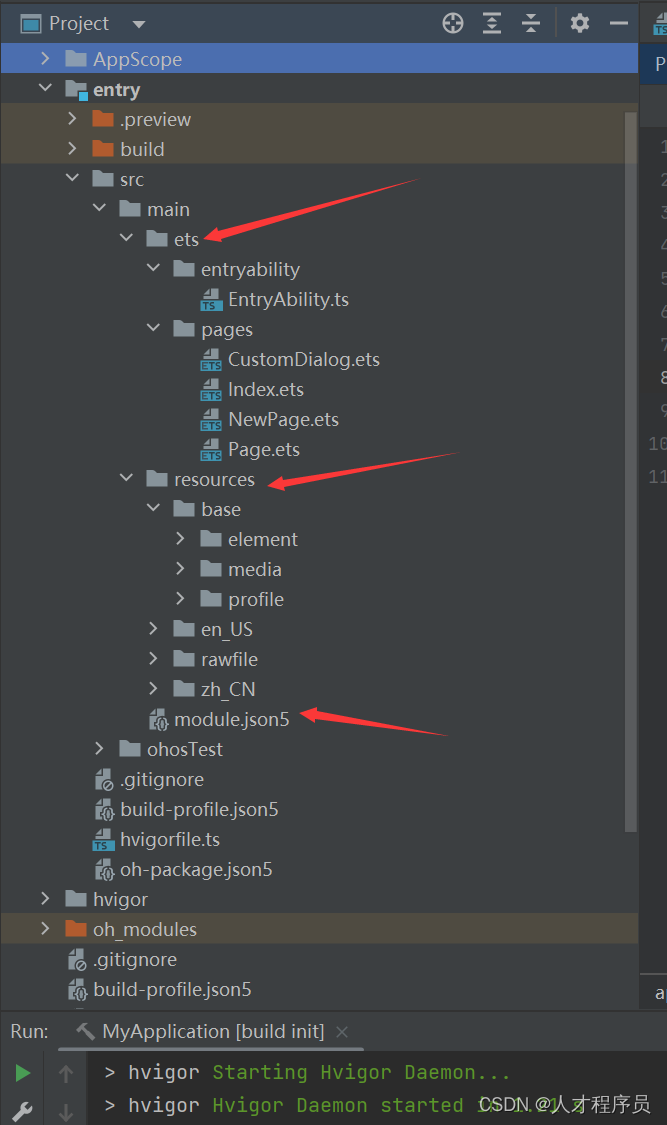
Task: Select root-level .gitignore file name
Action: pos(135,960)
